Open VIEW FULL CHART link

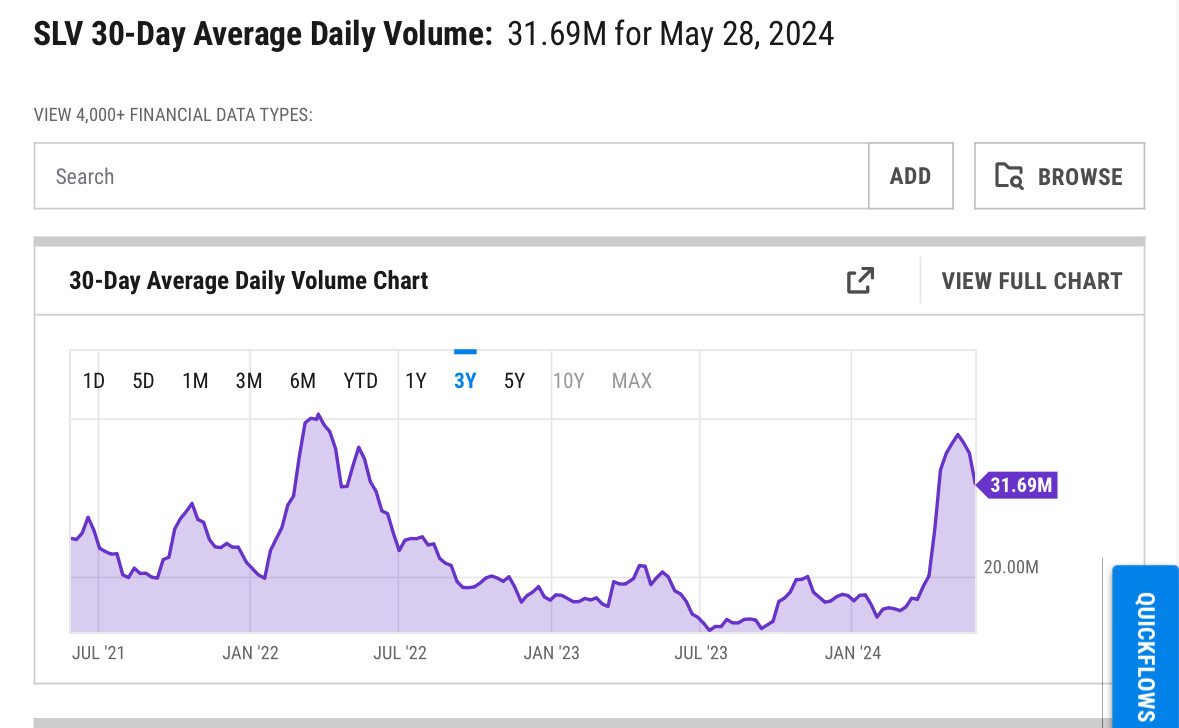coord(1032,281)
